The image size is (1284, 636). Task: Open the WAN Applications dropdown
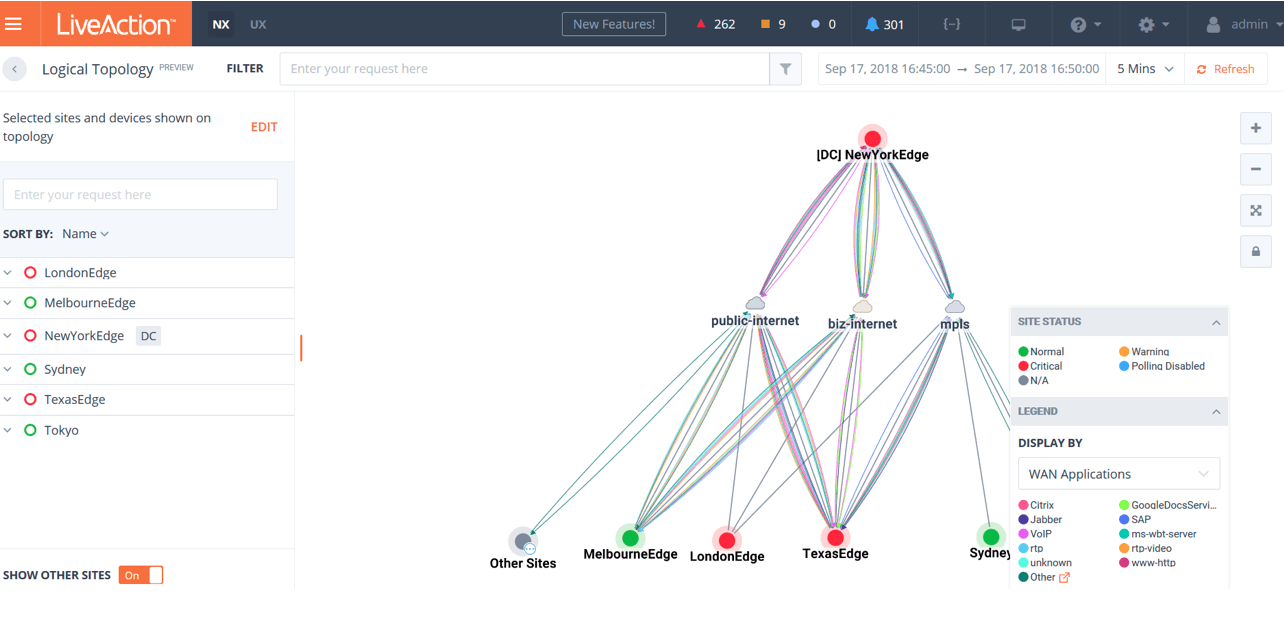coord(1118,474)
